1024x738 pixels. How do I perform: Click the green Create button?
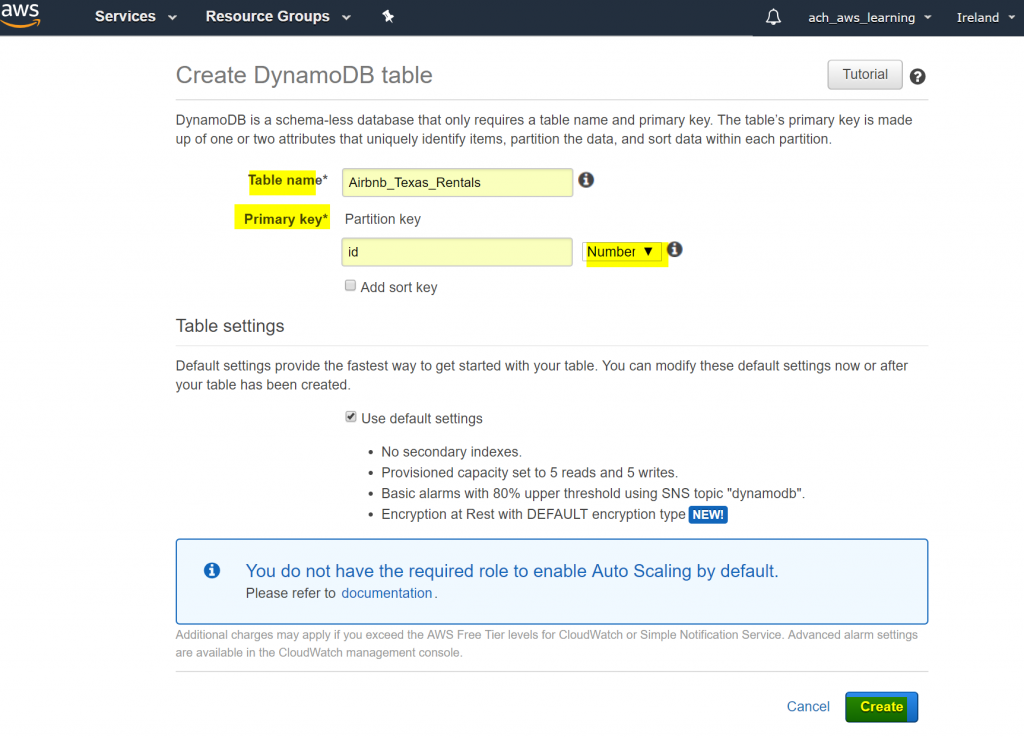pos(881,707)
